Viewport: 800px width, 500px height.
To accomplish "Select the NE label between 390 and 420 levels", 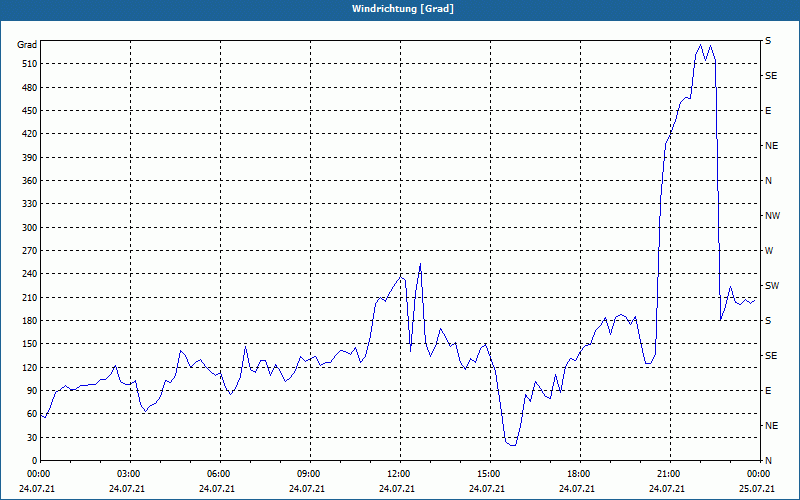I will pyautogui.click(x=771, y=146).
